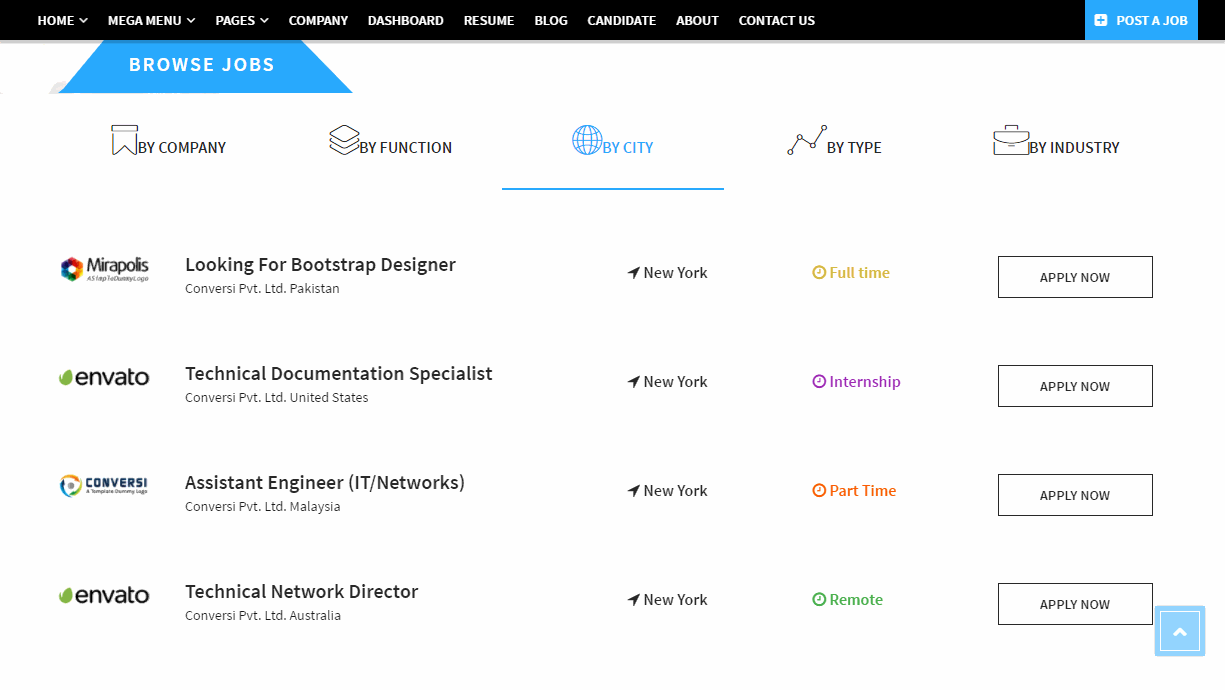The image size is (1225, 690).
Task: Click the bookmark icon for By Company
Action: point(124,140)
